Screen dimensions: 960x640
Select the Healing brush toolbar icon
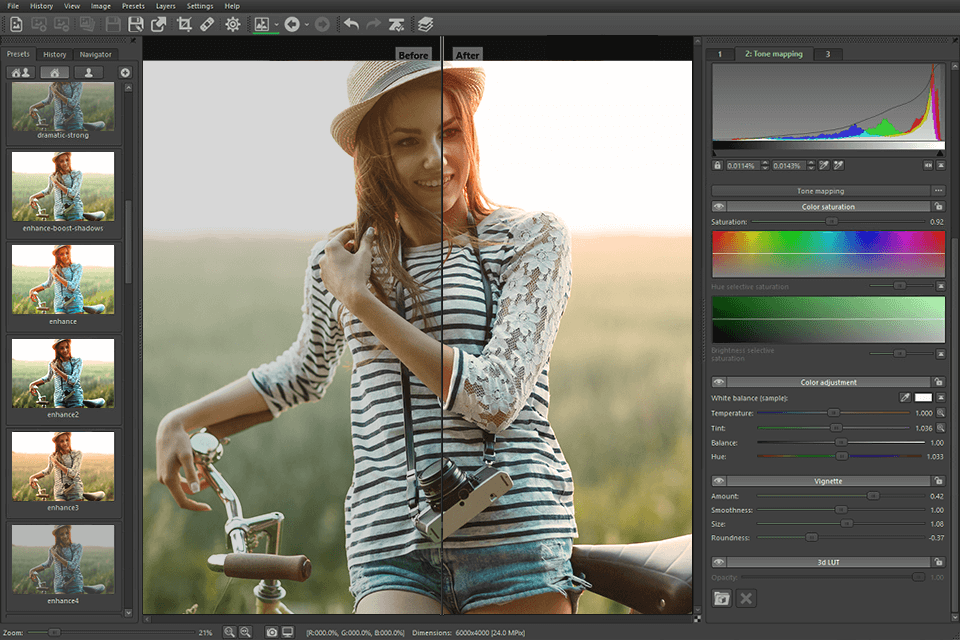click(207, 24)
